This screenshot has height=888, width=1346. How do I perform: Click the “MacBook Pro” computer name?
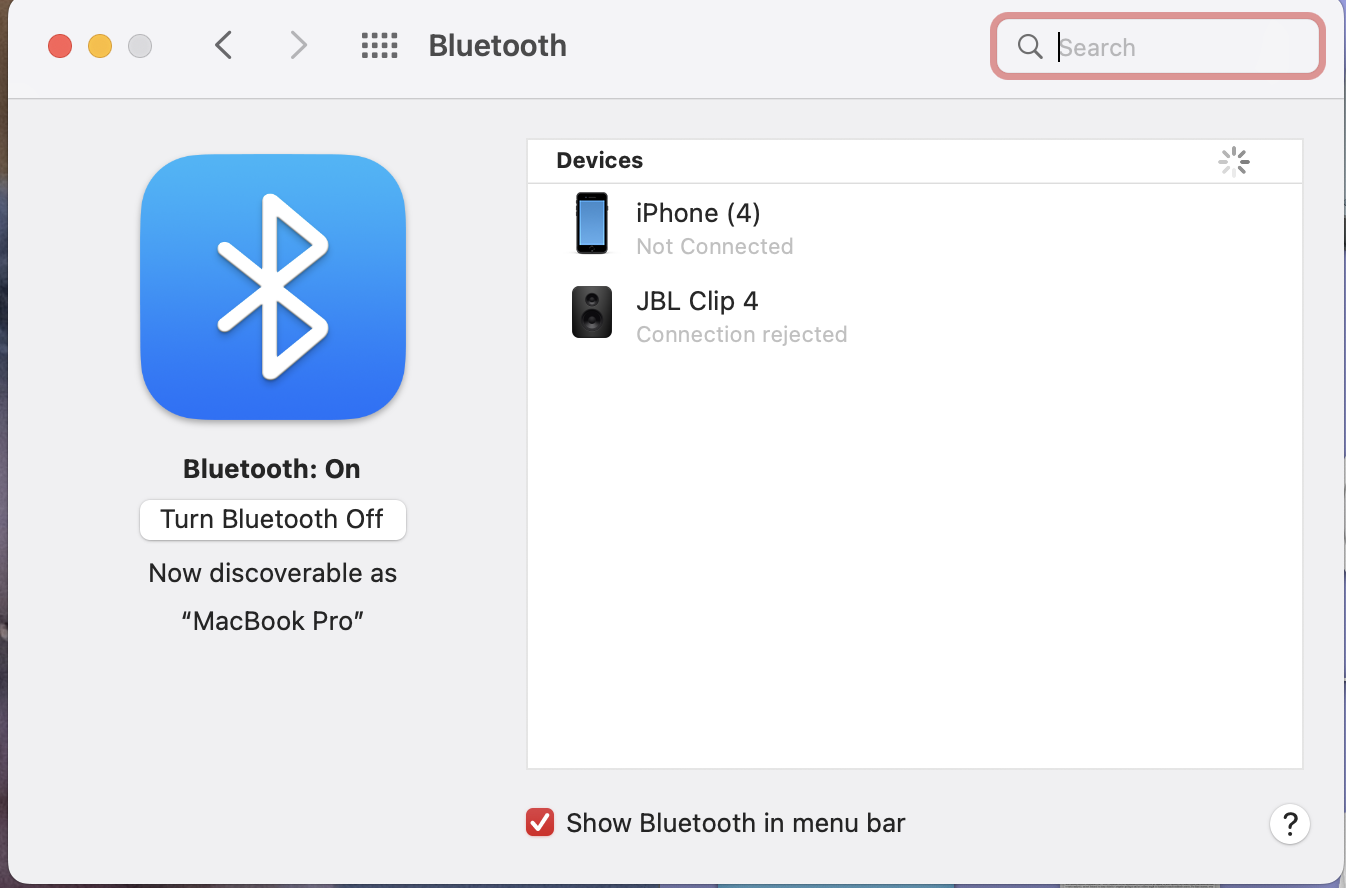click(273, 621)
